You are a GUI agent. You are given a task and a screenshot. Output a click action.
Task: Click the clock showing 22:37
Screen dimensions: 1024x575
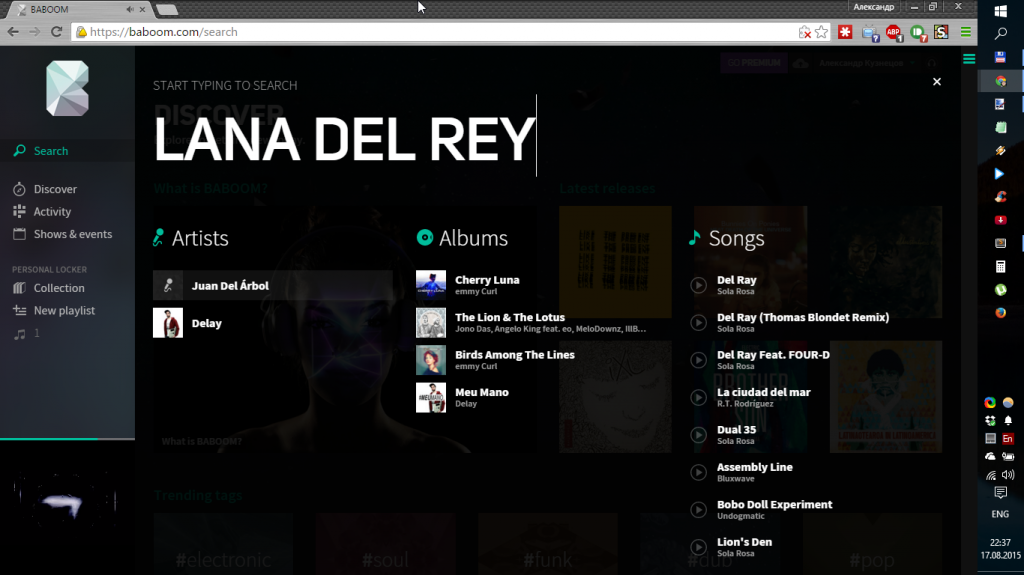point(1000,542)
